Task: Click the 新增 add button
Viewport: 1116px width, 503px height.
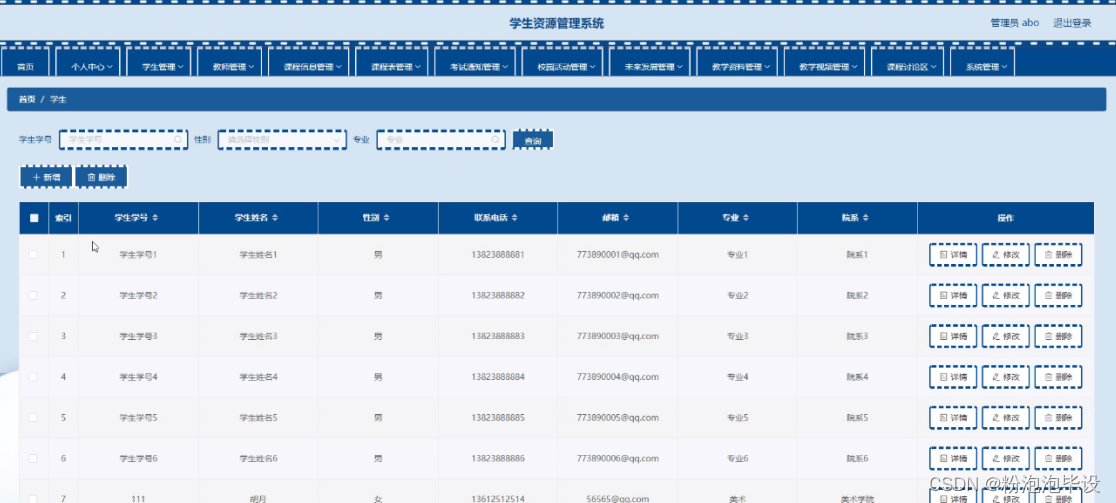Action: click(x=46, y=177)
